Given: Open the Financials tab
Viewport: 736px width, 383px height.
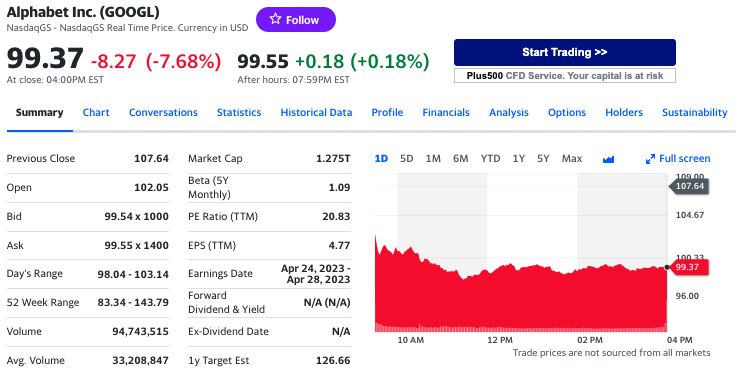Looking at the screenshot, I should [x=446, y=113].
